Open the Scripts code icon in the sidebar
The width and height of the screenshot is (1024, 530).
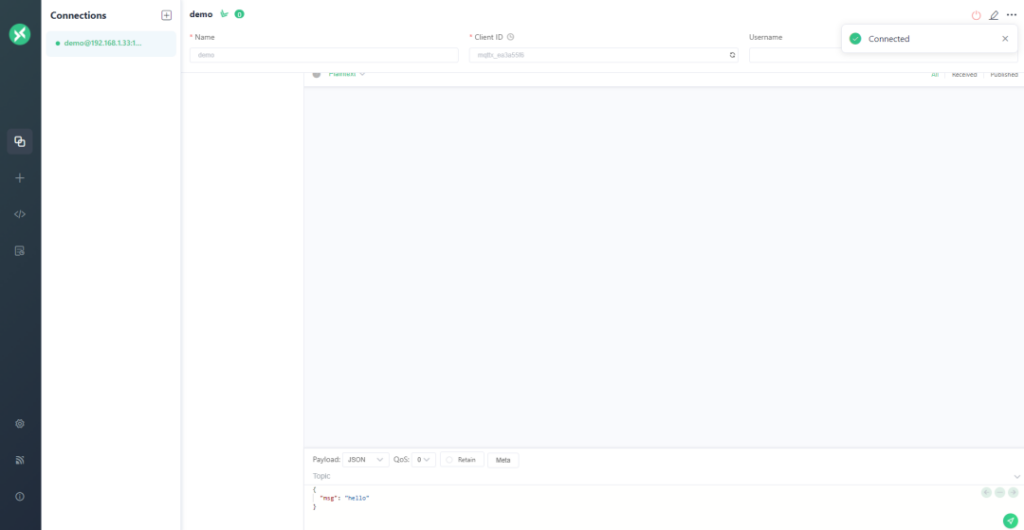tap(20, 214)
